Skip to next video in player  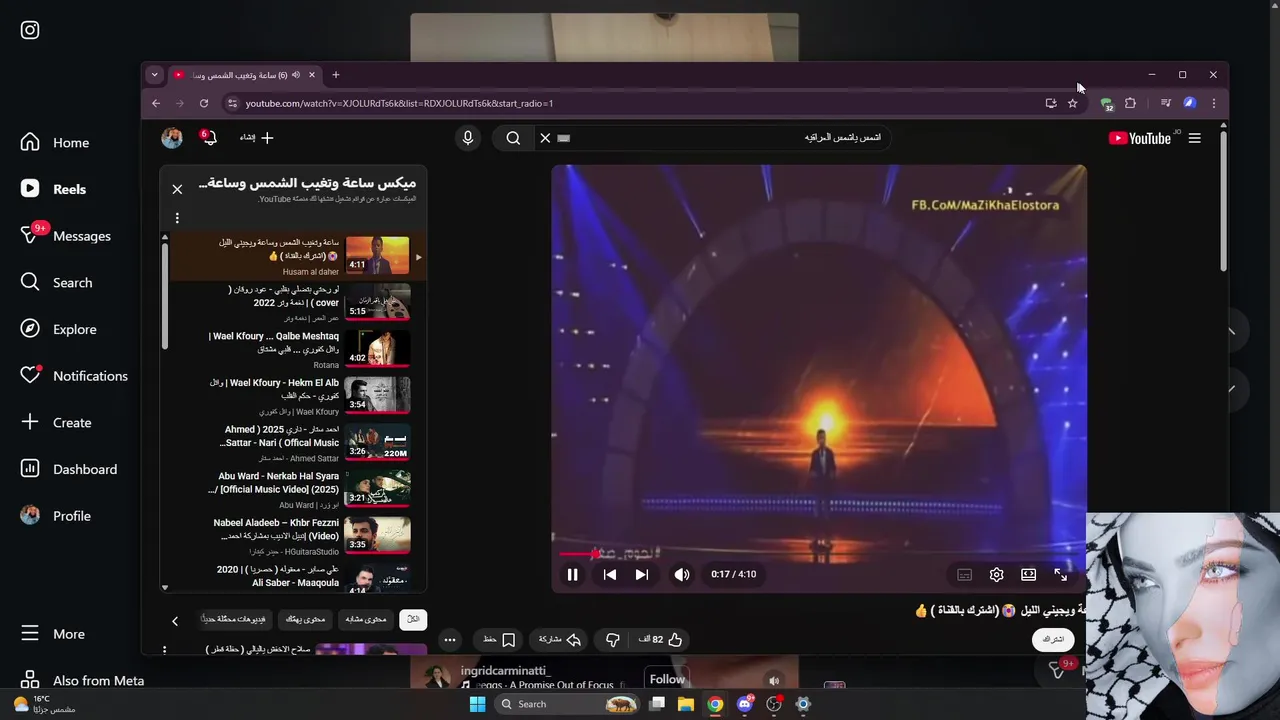(642, 575)
